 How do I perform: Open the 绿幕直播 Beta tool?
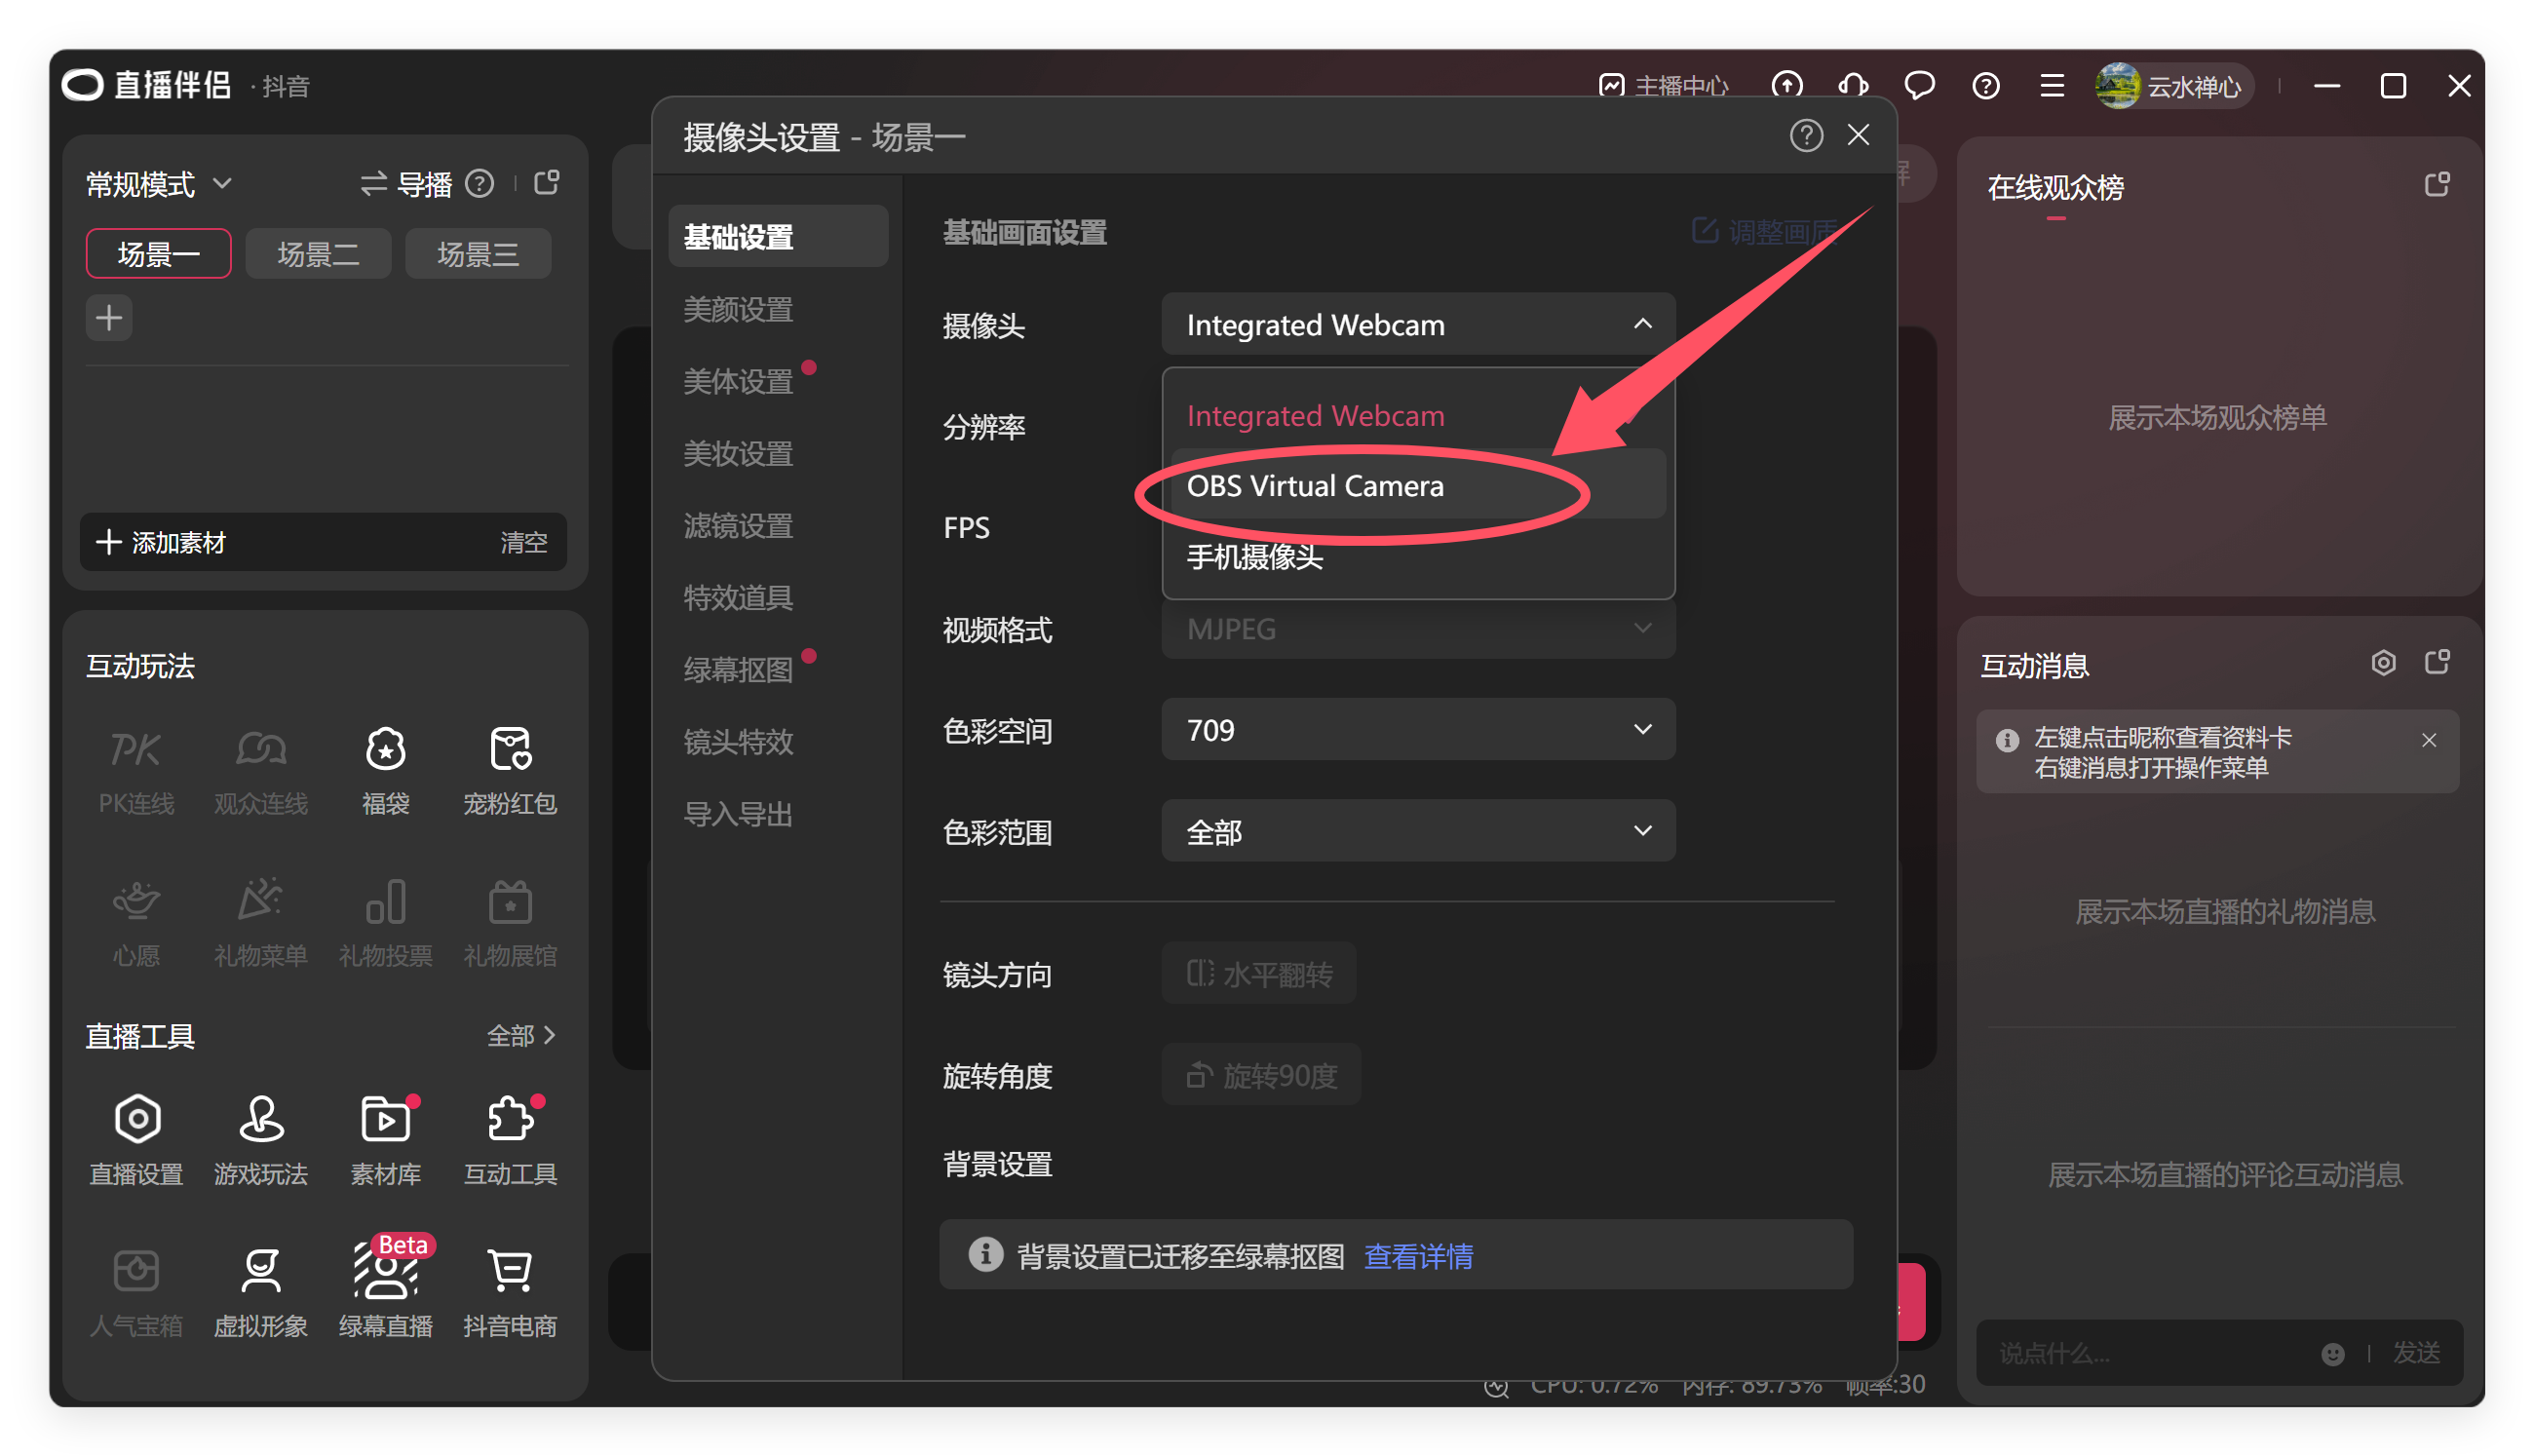385,1288
